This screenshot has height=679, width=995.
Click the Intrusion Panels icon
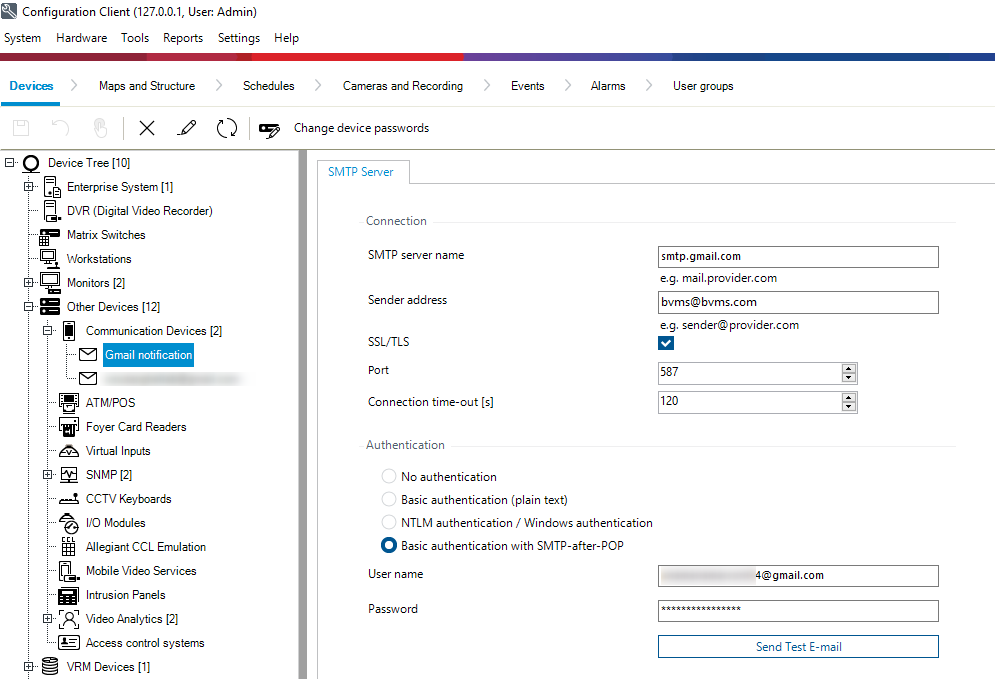point(69,595)
